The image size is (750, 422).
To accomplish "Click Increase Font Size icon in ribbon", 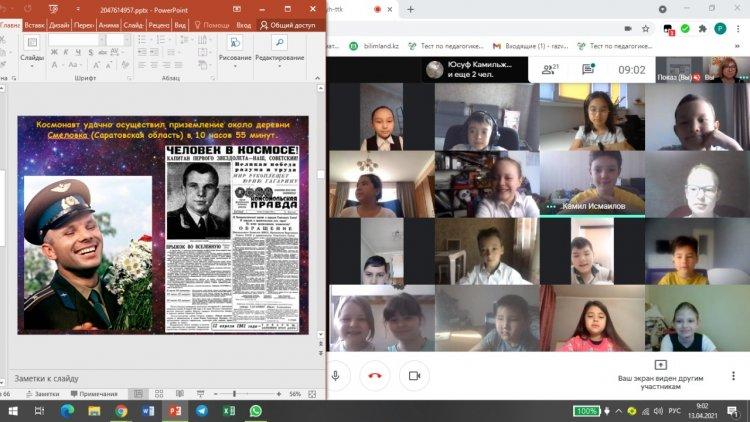I will pyautogui.click(x=97, y=65).
